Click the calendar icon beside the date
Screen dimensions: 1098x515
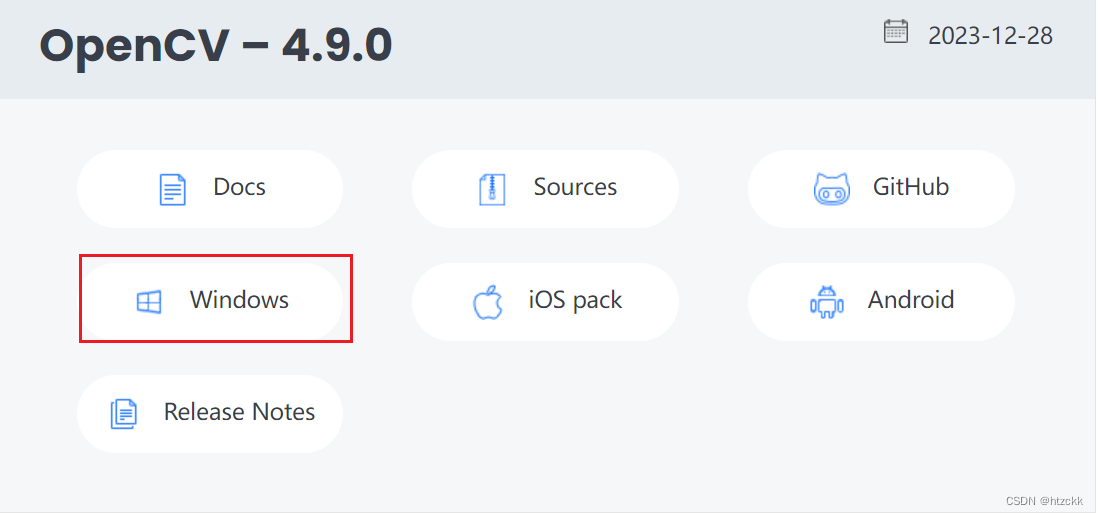coord(896,32)
